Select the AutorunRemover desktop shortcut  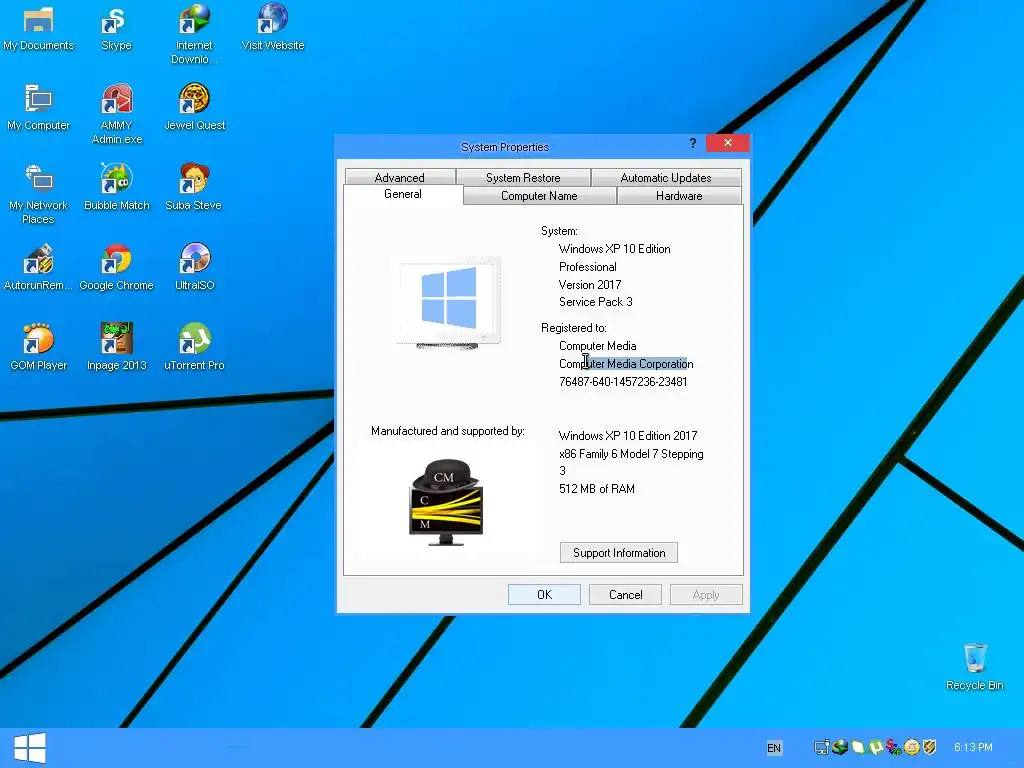tap(38, 268)
